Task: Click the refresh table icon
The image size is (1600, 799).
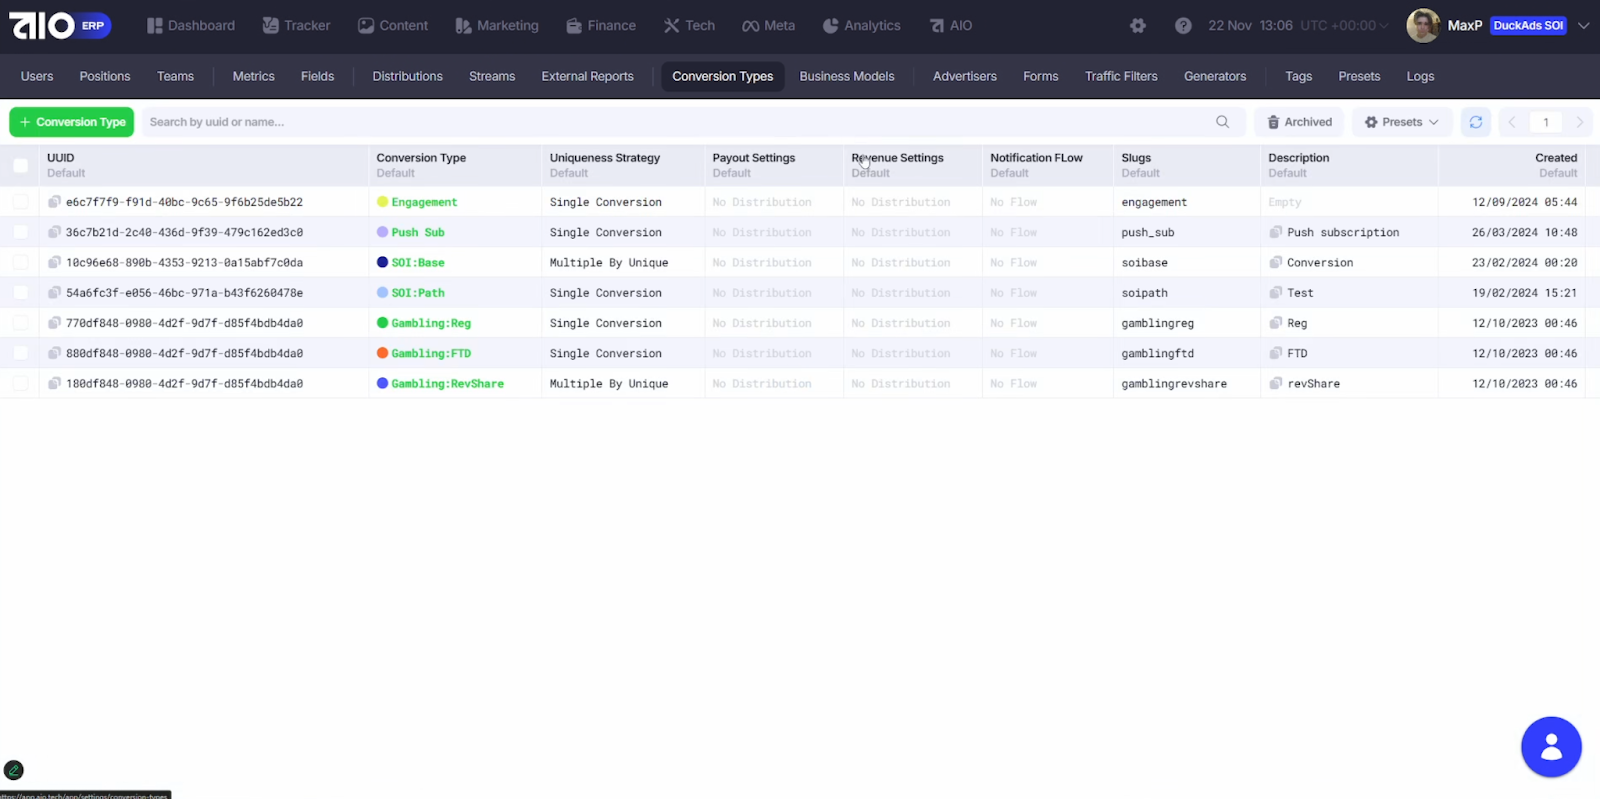Action: [1475, 122]
